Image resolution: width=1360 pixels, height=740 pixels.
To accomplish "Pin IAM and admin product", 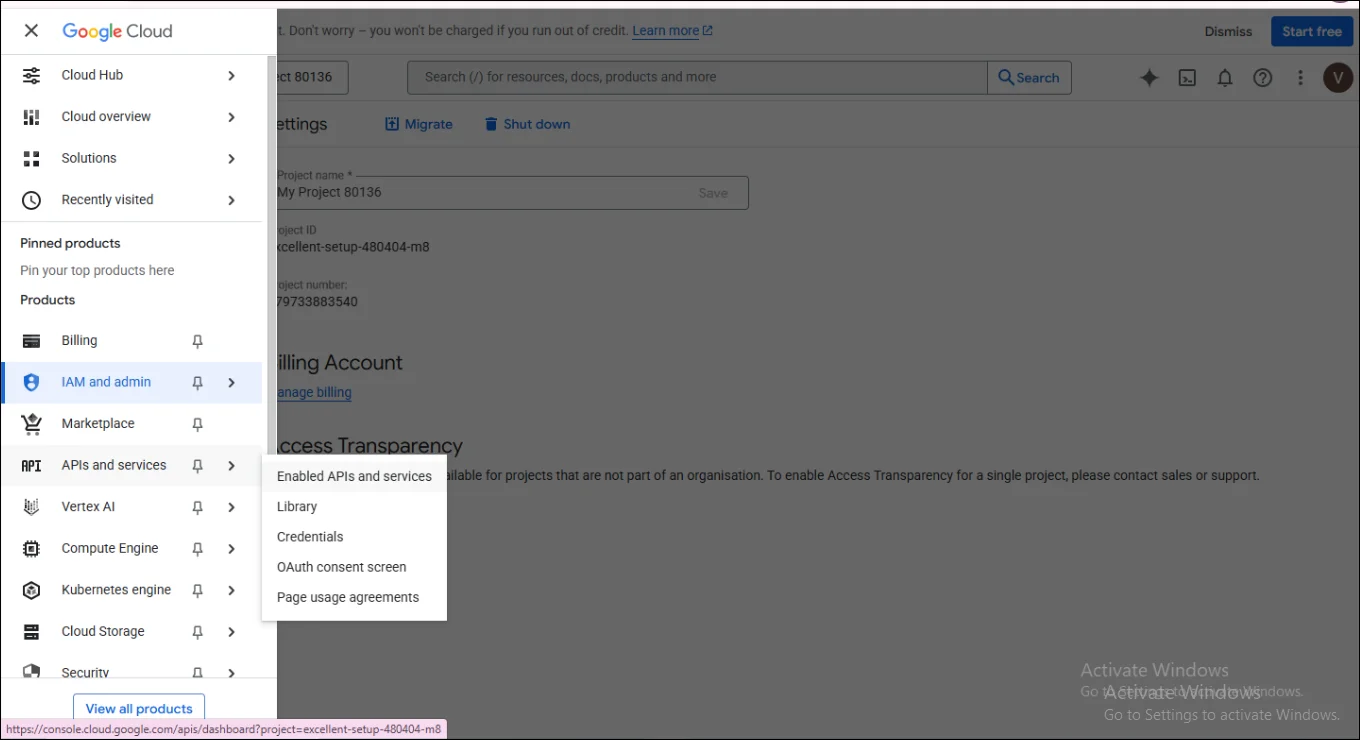I will [x=197, y=382].
